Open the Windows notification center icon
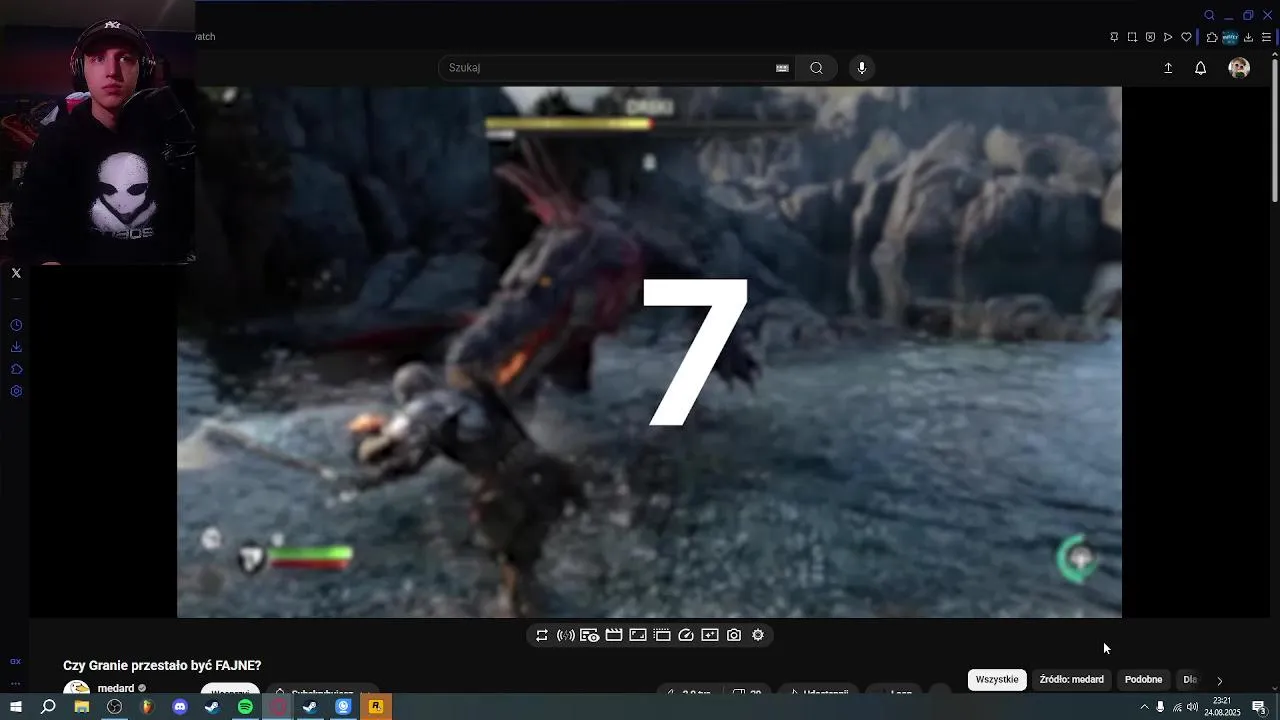Image resolution: width=1280 pixels, height=720 pixels. (x=1259, y=707)
